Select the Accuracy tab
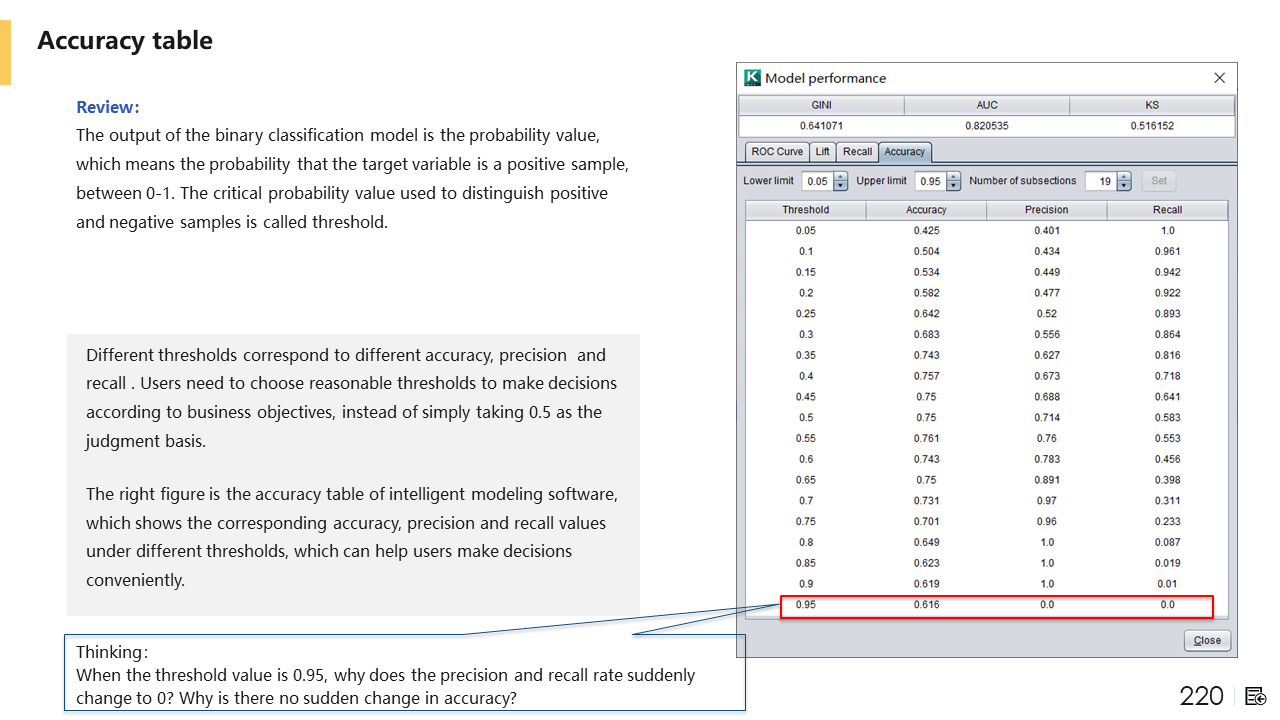This screenshot has height=720, width=1280. point(904,152)
